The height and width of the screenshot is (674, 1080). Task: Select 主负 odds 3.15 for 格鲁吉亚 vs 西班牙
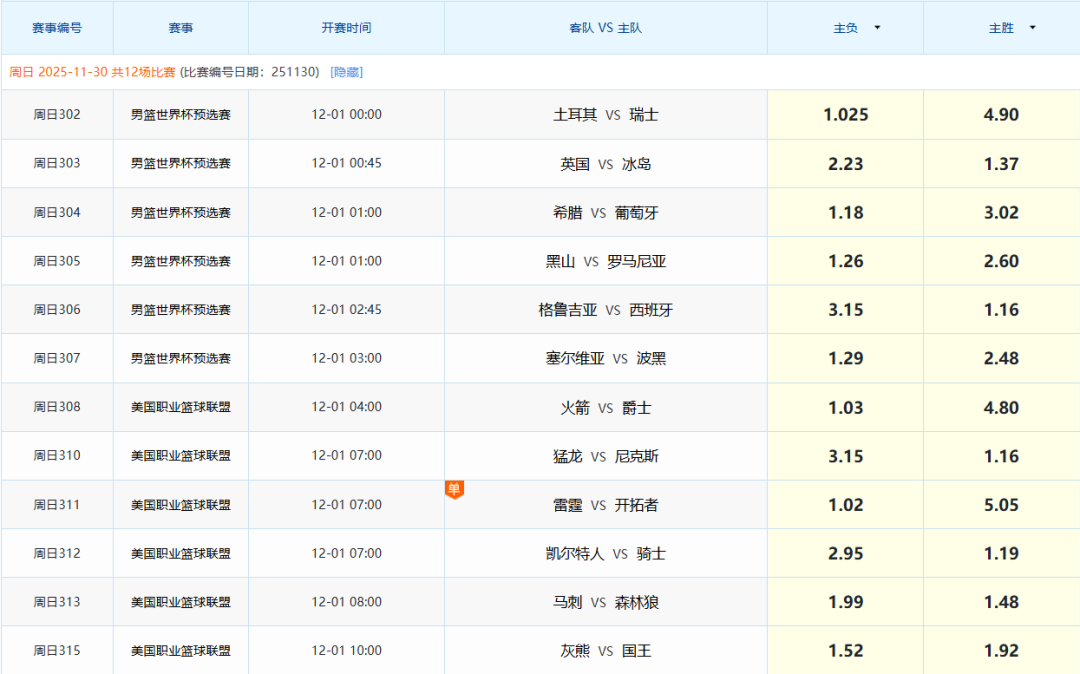[845, 310]
